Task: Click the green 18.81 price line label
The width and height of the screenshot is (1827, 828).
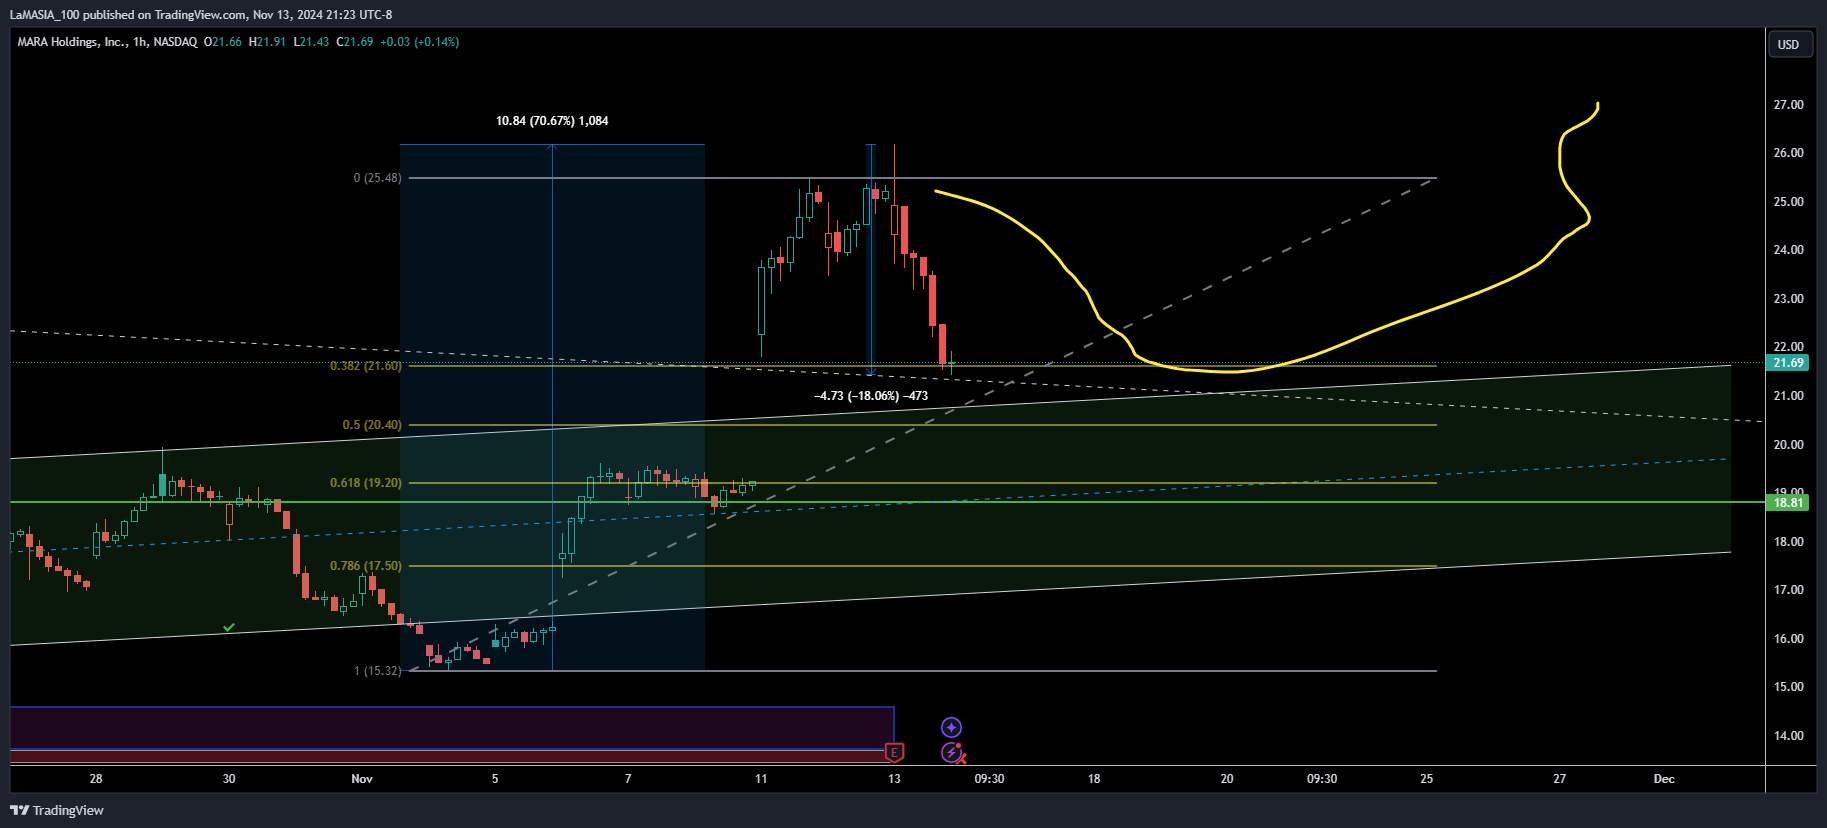Action: click(1789, 503)
